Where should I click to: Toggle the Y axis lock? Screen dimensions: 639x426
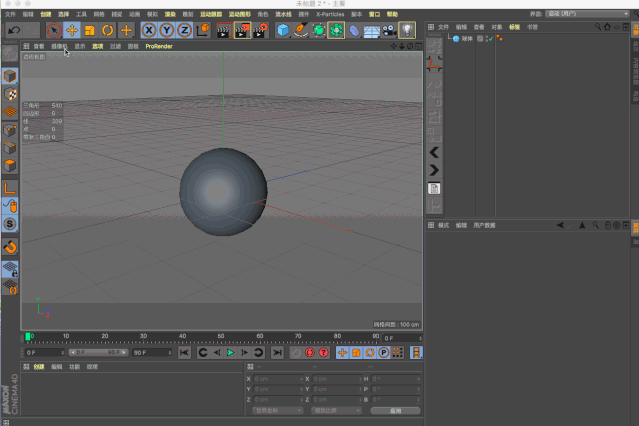point(167,30)
